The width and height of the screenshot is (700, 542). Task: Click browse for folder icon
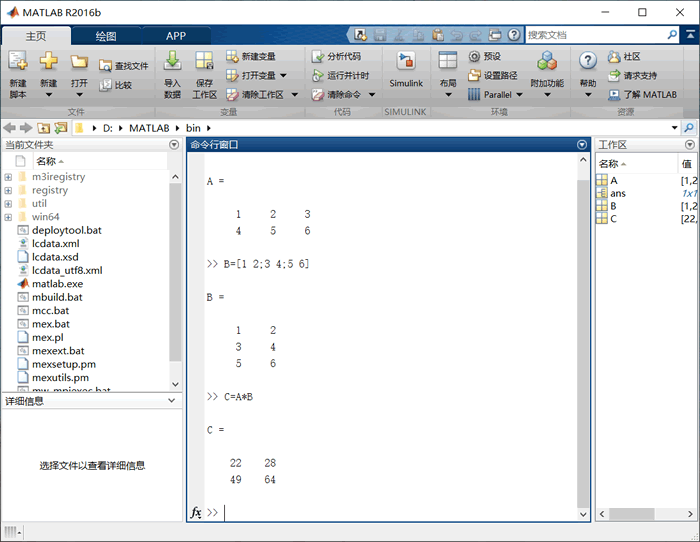click(60, 128)
